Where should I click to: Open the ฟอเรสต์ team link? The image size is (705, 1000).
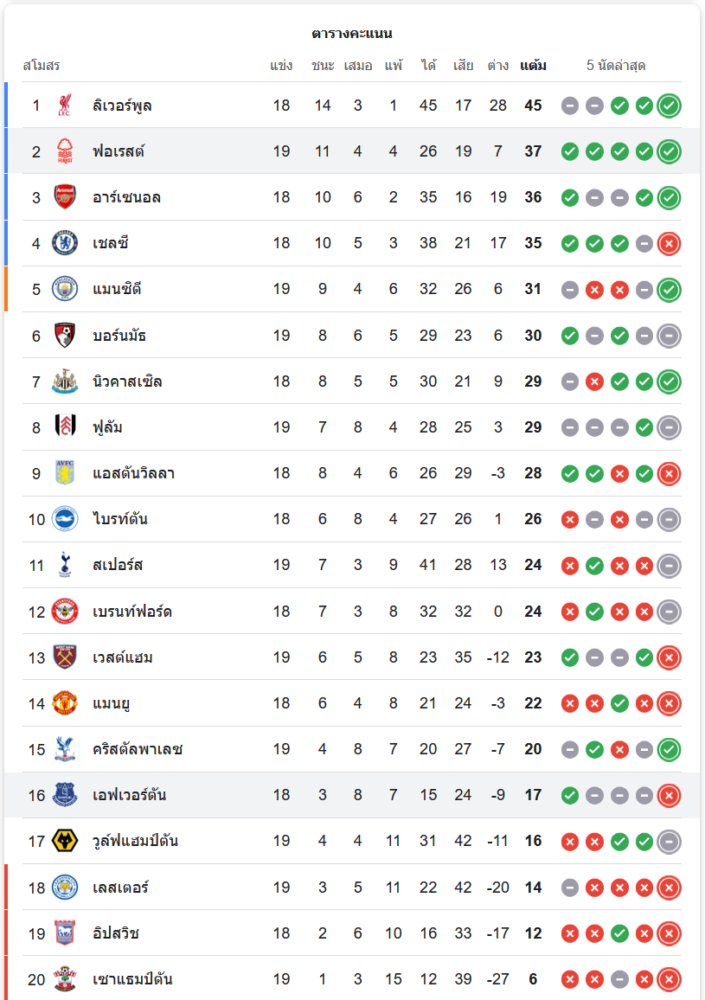118,151
